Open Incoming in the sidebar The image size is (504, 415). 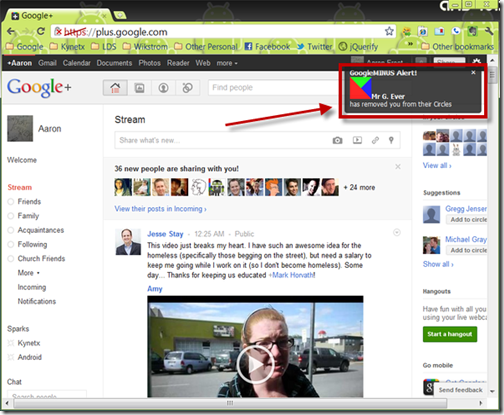[x=32, y=287]
